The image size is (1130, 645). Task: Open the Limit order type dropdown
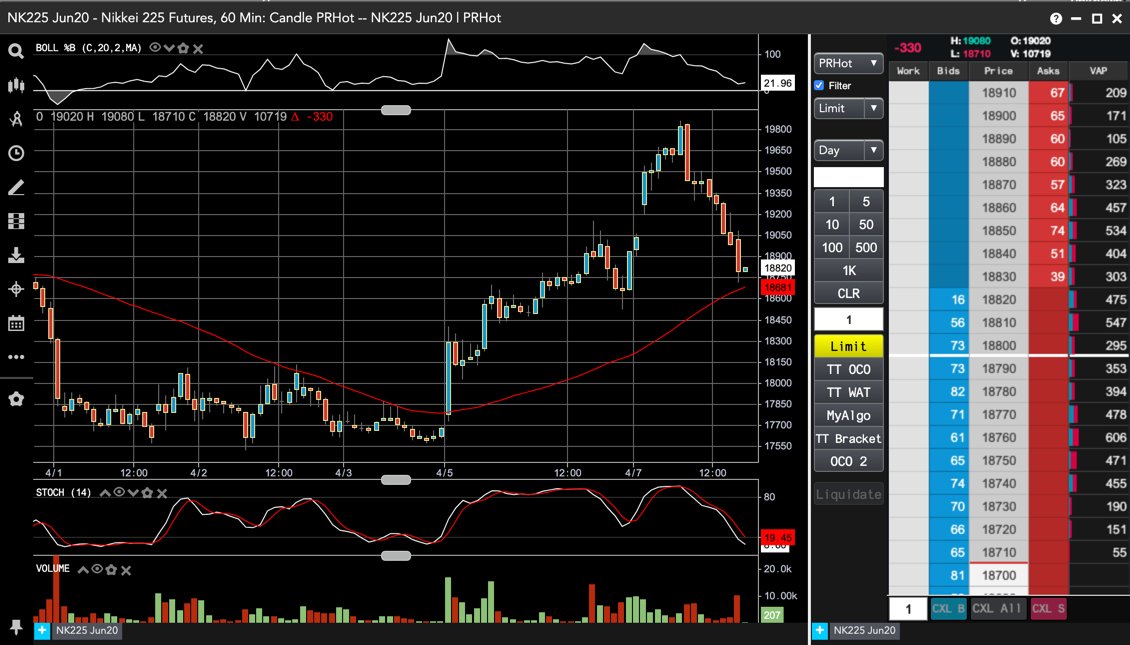click(x=848, y=108)
